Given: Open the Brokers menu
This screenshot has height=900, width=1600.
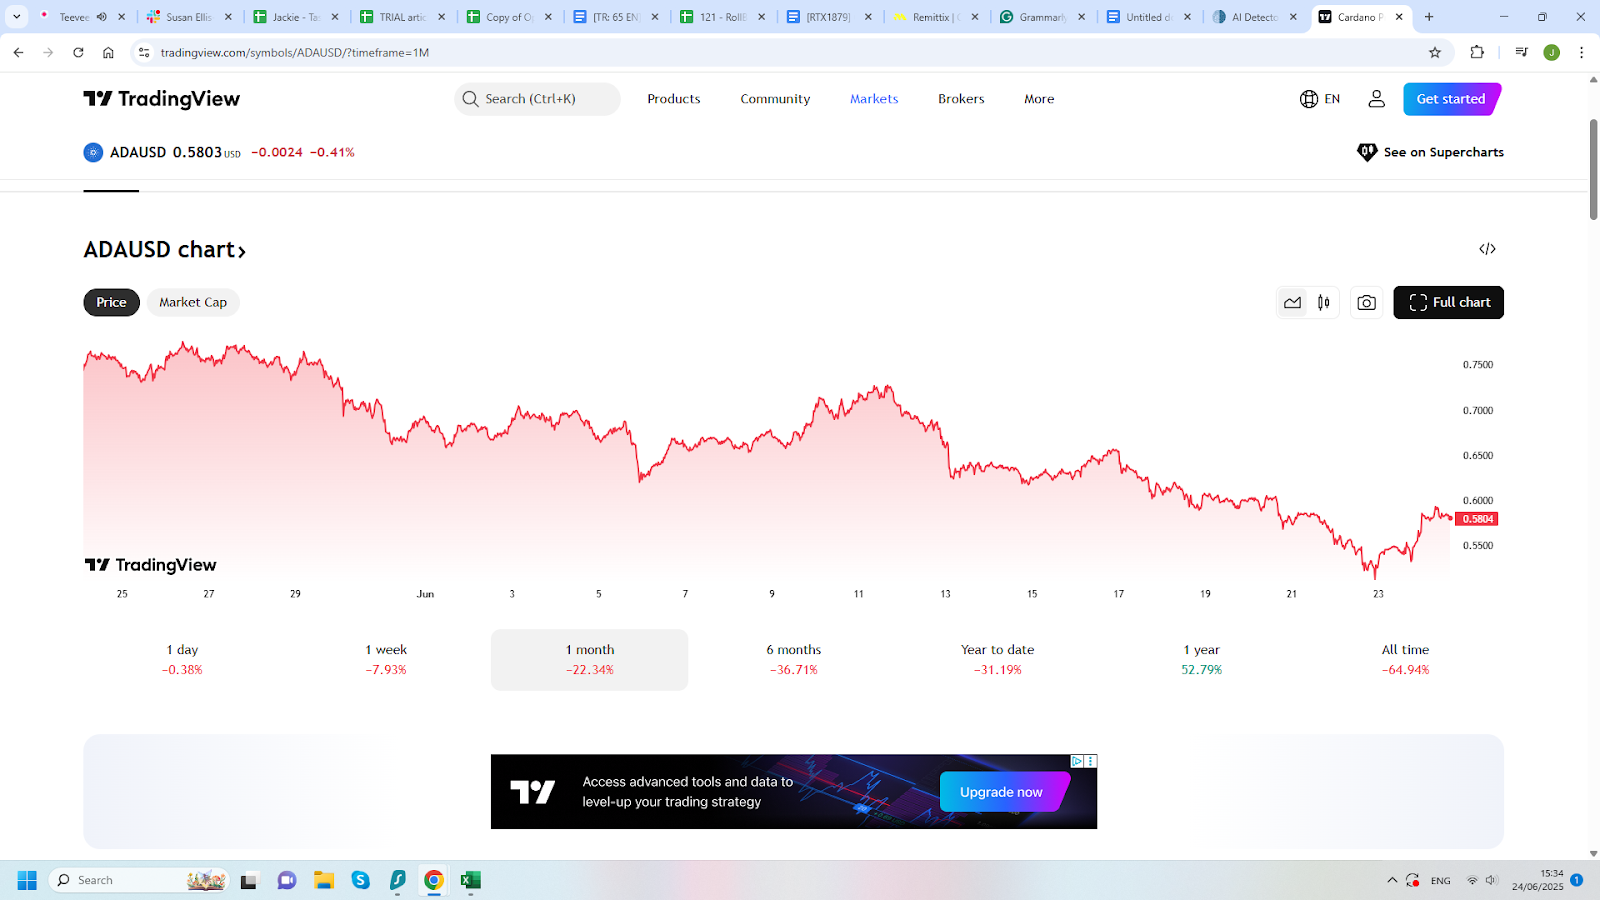Looking at the screenshot, I should pos(961,99).
